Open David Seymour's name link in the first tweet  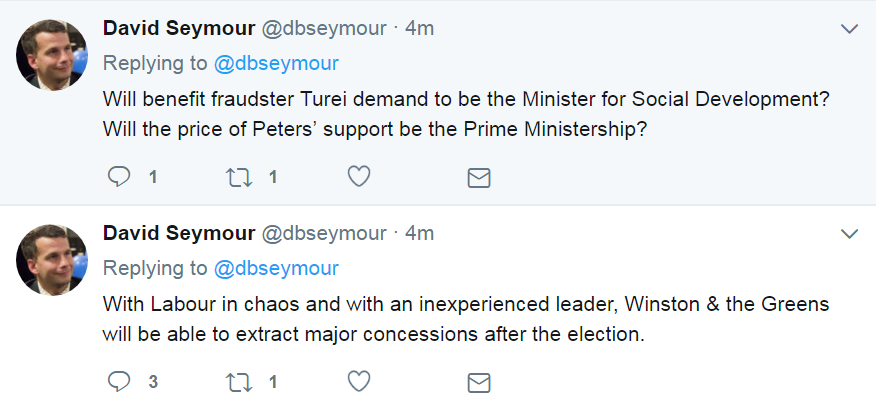coord(178,28)
